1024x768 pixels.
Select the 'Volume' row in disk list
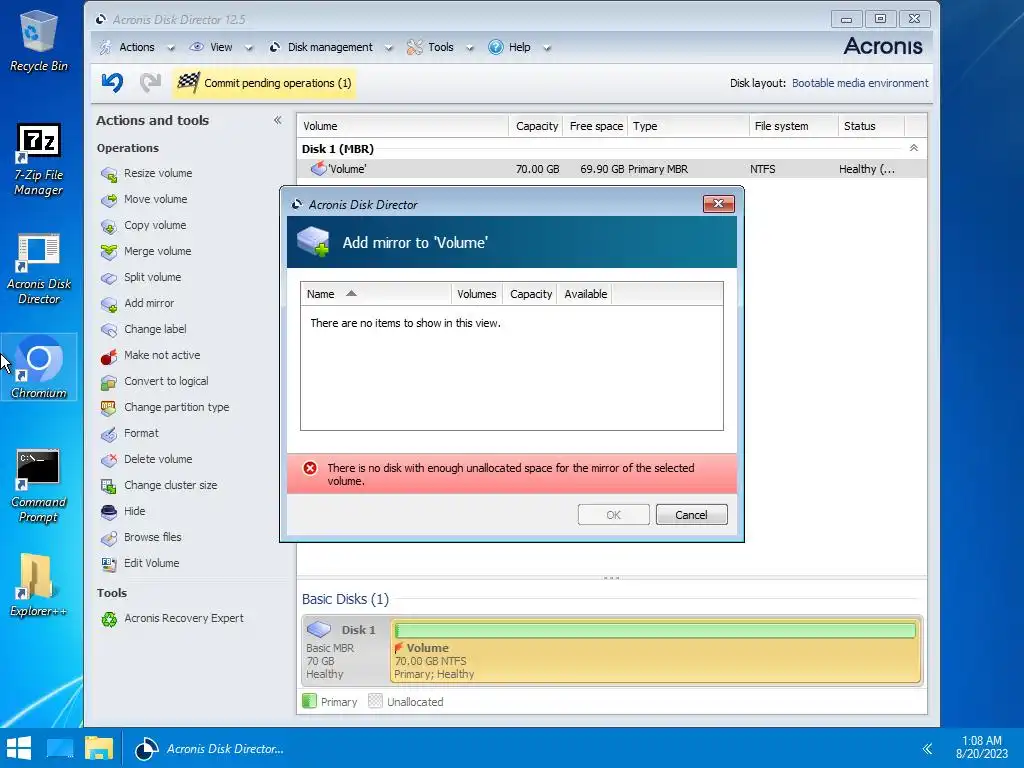click(612, 169)
